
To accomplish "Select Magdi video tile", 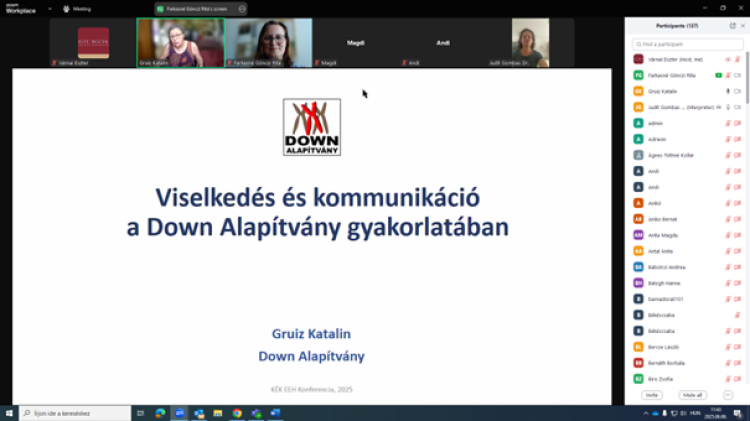I will (355, 43).
